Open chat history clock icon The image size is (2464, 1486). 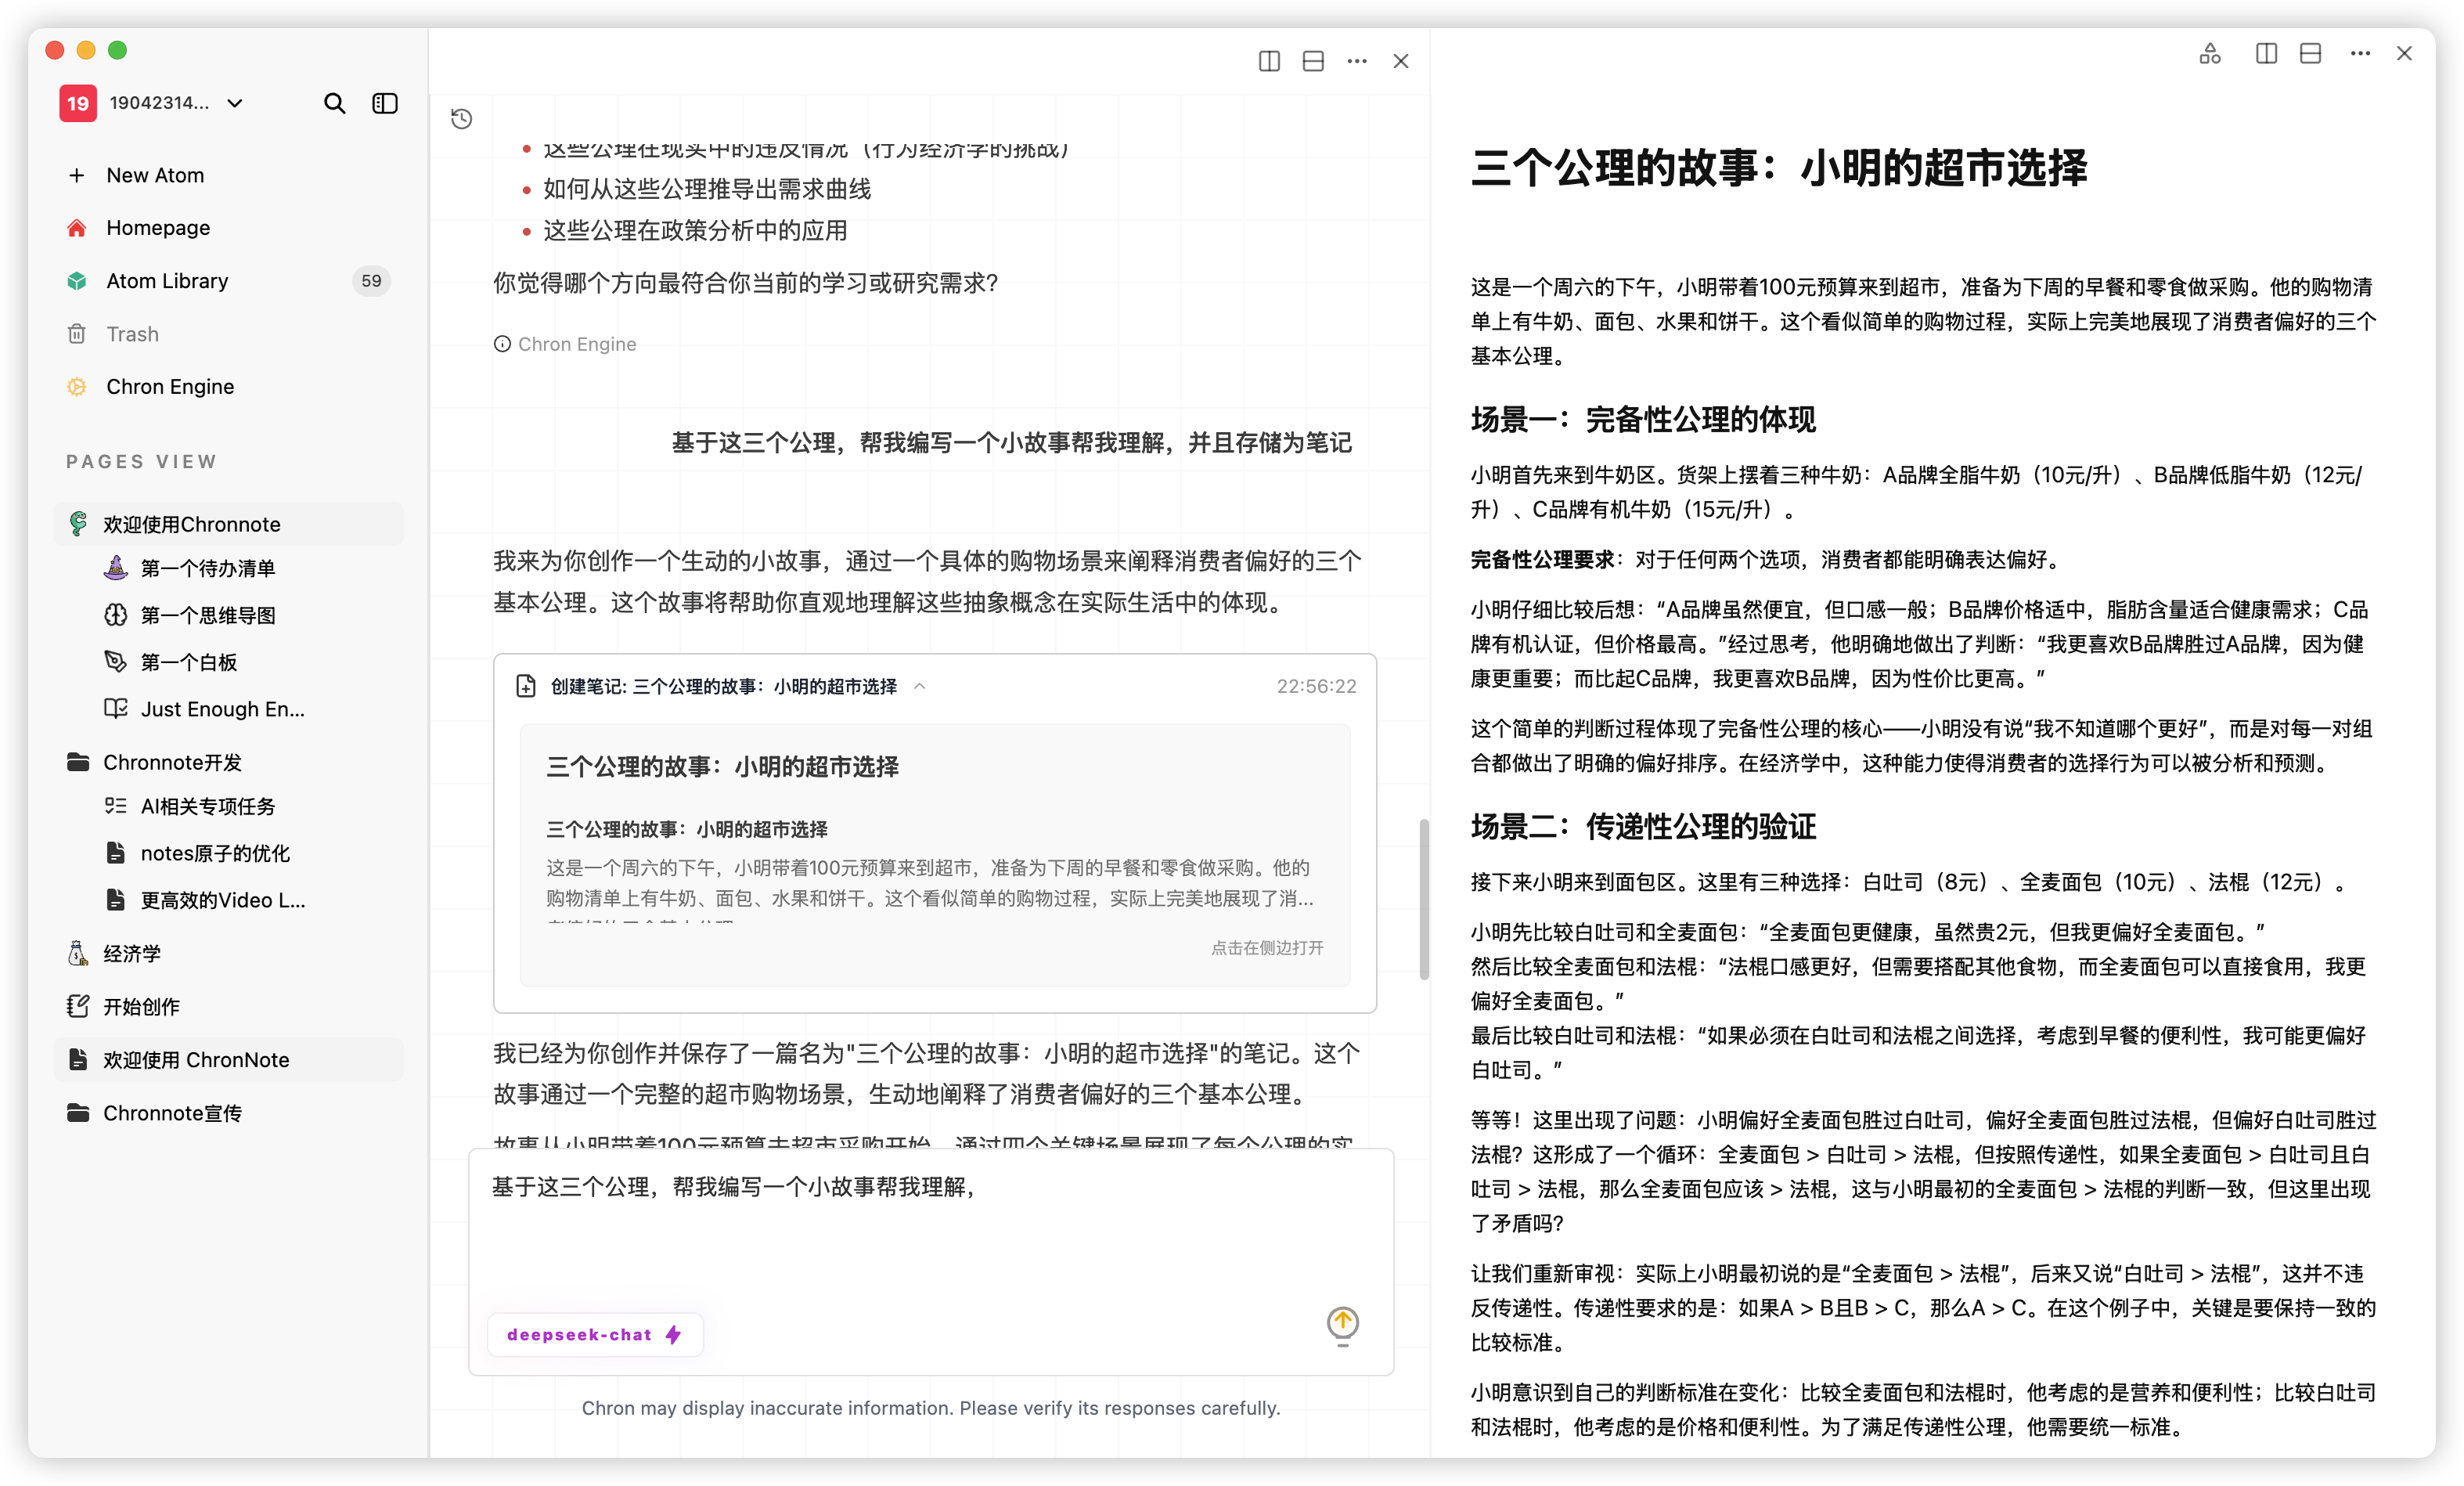[461, 119]
